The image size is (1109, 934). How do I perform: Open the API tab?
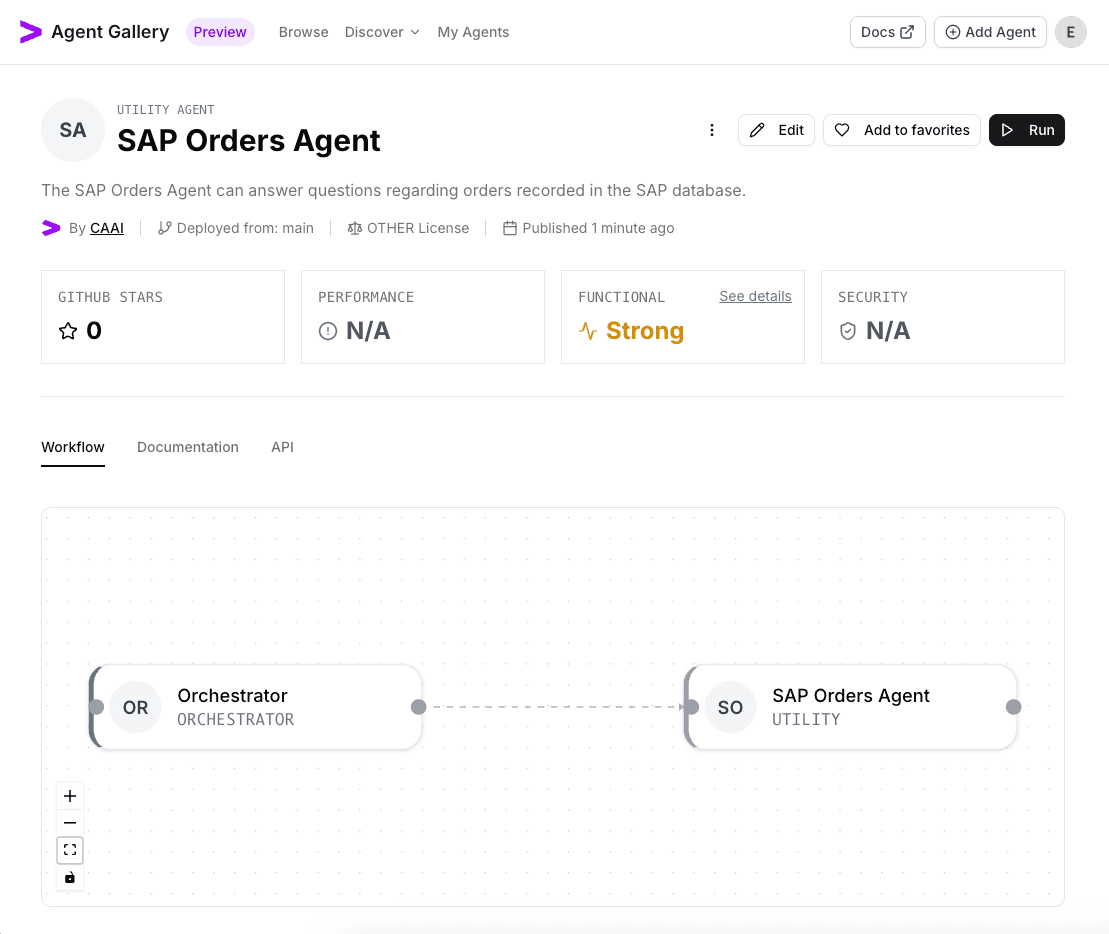(x=282, y=447)
